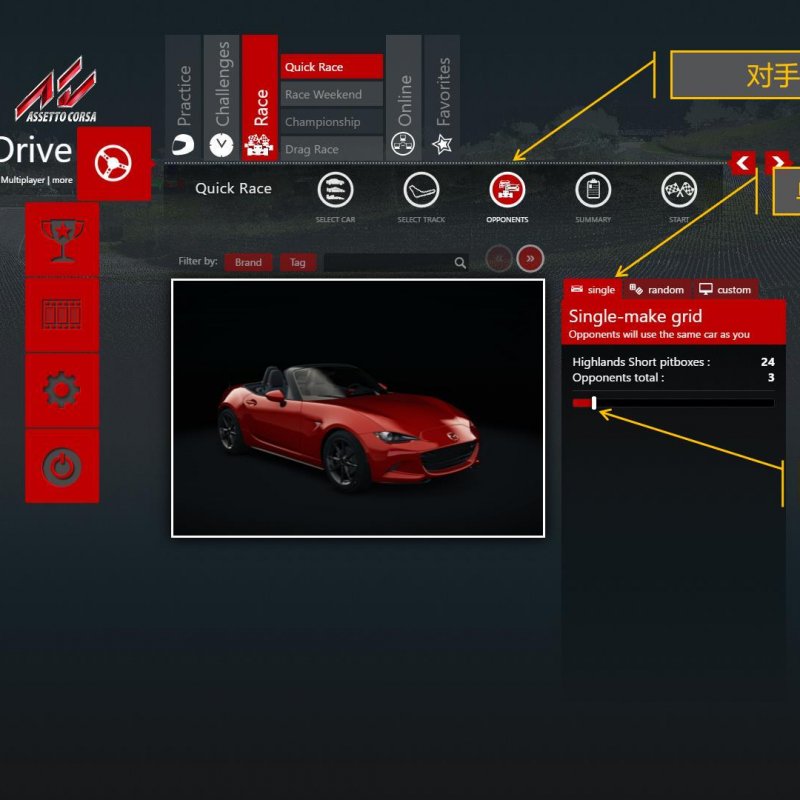Image resolution: width=800 pixels, height=800 pixels.
Task: Click the Opponents total slider handle
Action: pyautogui.click(x=594, y=403)
